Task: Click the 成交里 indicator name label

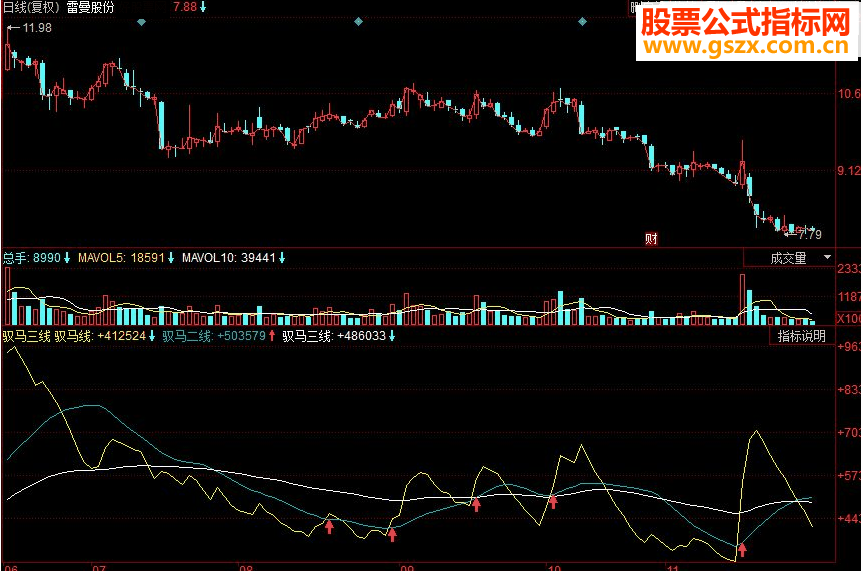Action: coord(788,258)
